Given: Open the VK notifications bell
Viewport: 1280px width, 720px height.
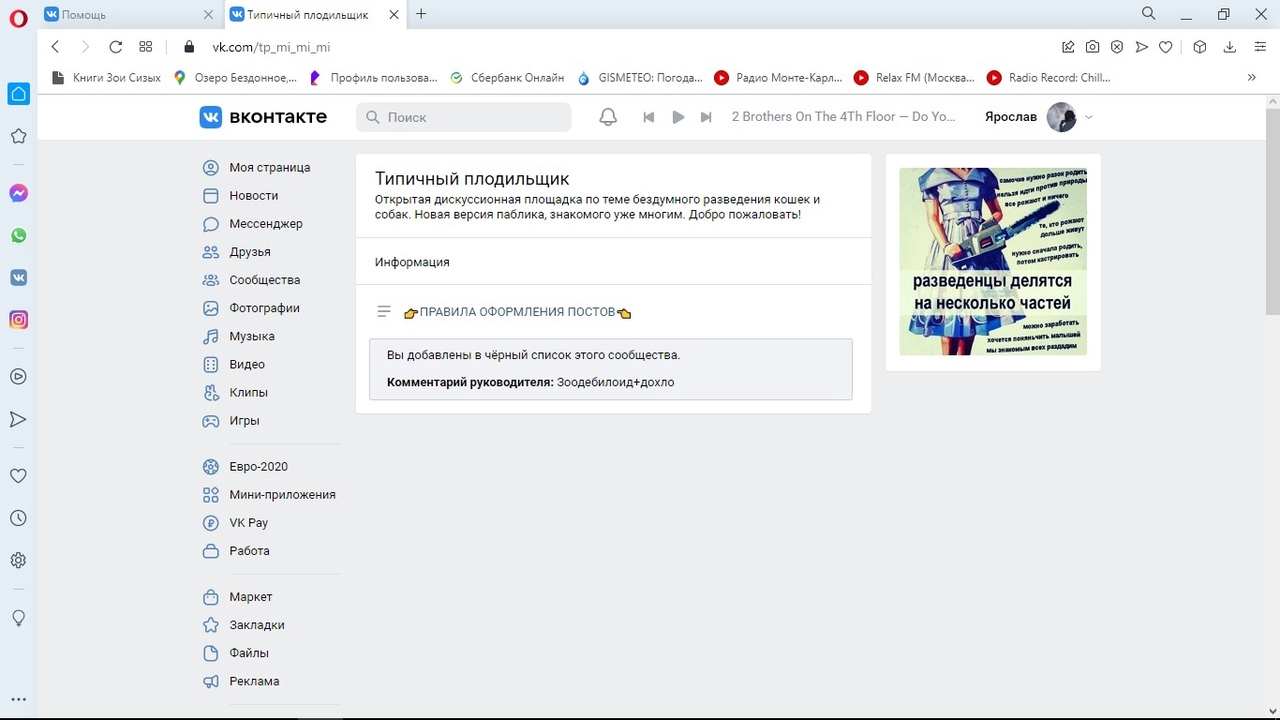Looking at the screenshot, I should click(x=608, y=117).
